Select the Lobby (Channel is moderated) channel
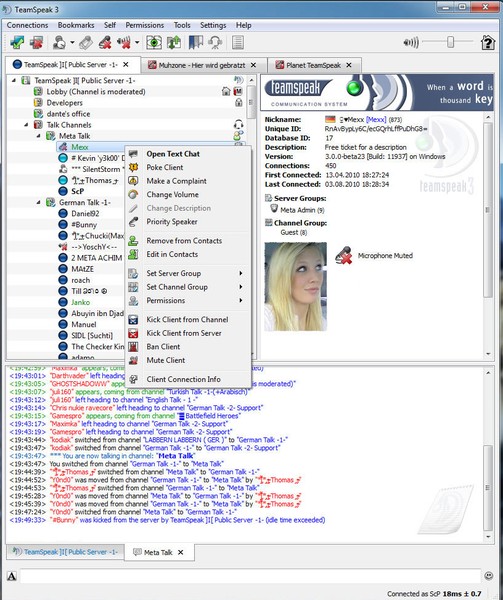503x600 pixels. click(96, 92)
